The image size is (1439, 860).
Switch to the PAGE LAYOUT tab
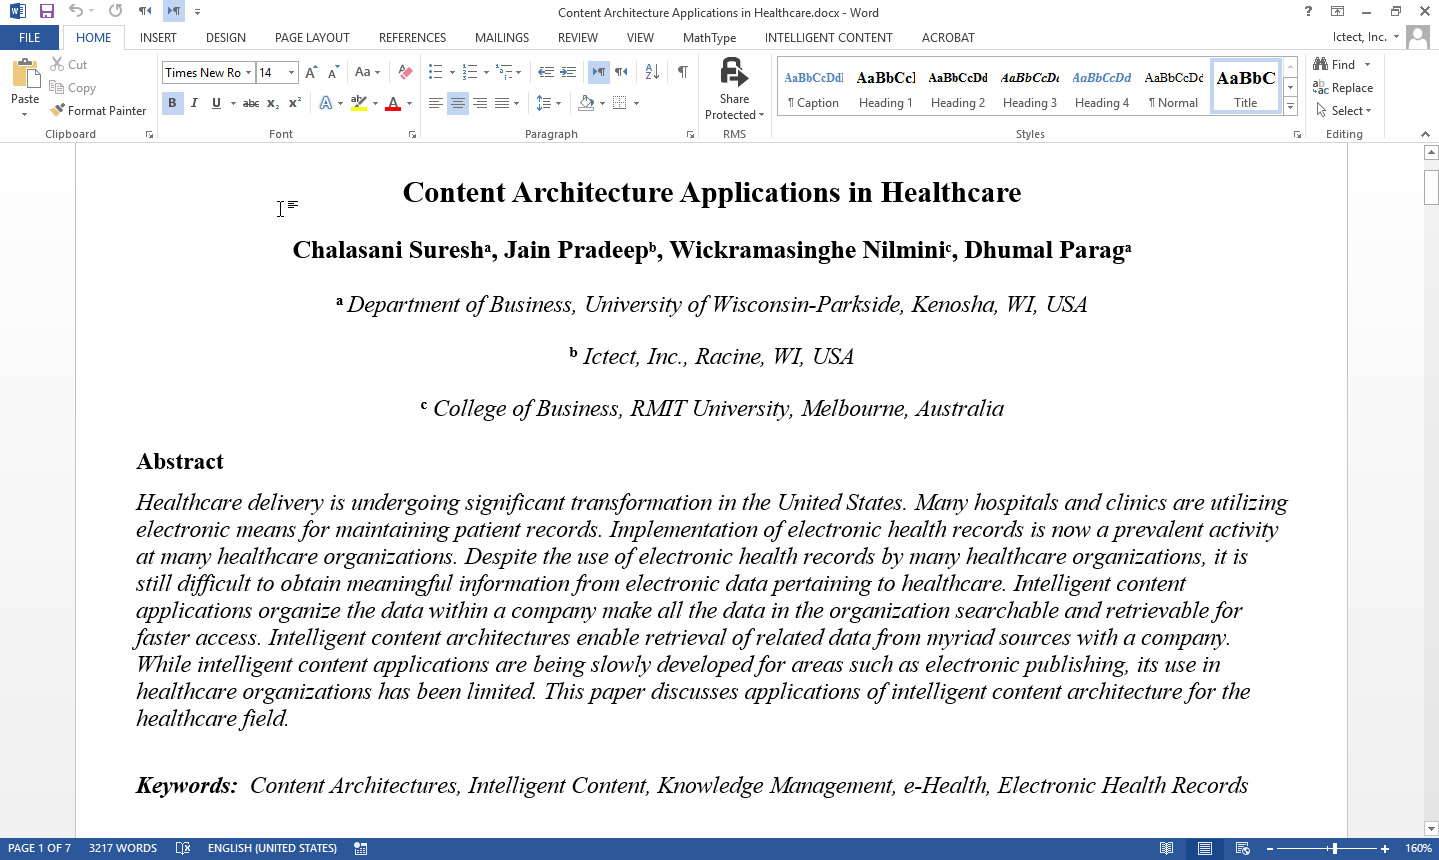coord(312,38)
